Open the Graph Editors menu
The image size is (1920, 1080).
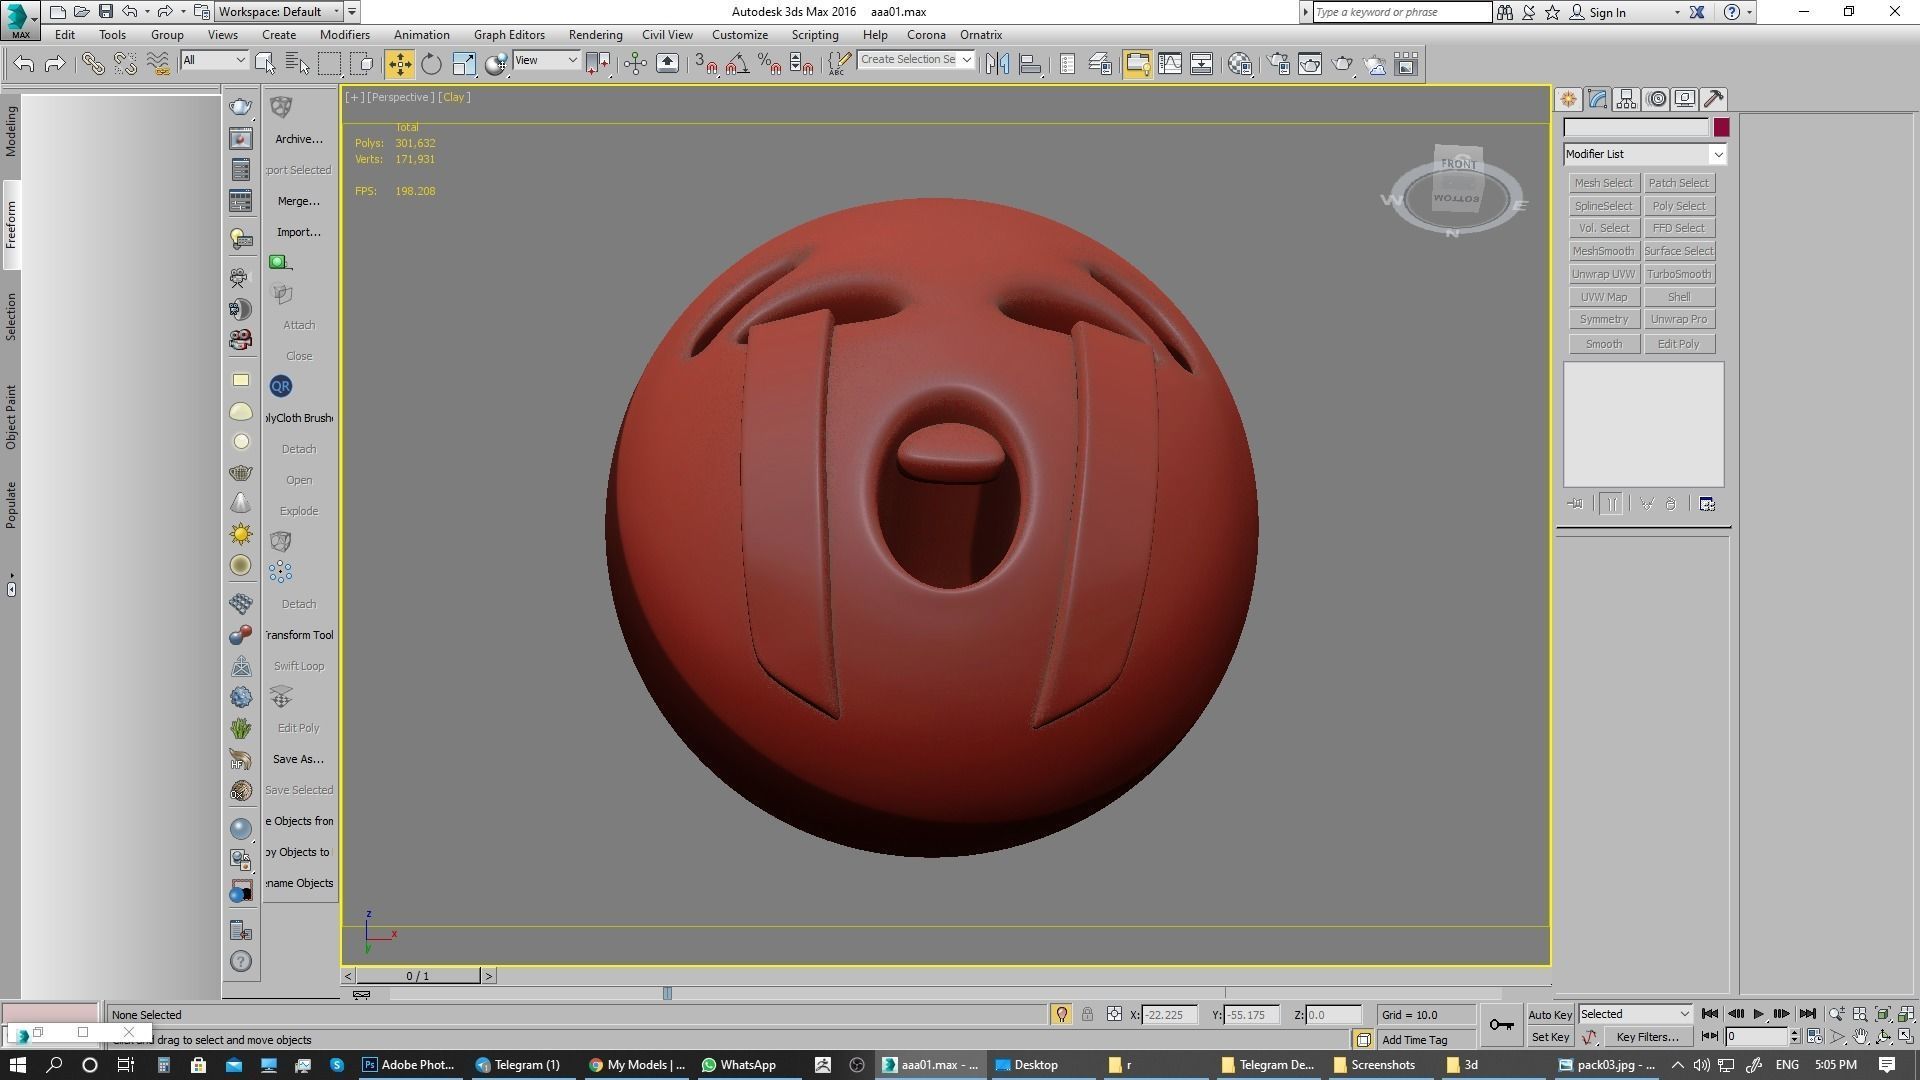(x=509, y=35)
